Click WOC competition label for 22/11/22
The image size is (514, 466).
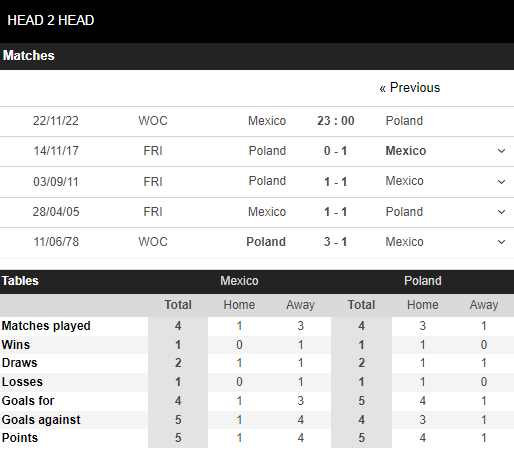coord(153,121)
